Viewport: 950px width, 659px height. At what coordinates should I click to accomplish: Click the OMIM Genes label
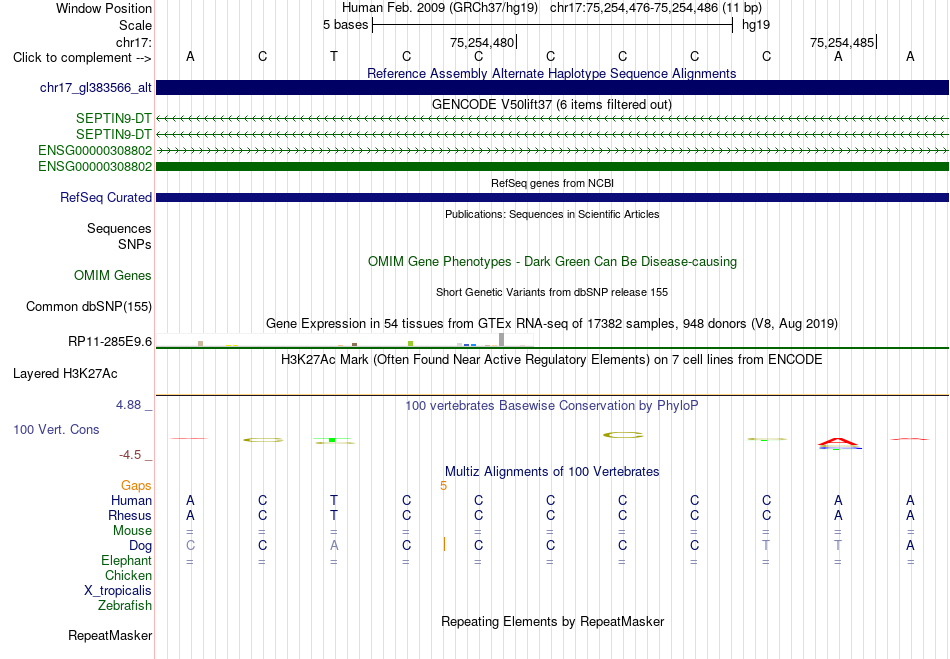(x=113, y=276)
